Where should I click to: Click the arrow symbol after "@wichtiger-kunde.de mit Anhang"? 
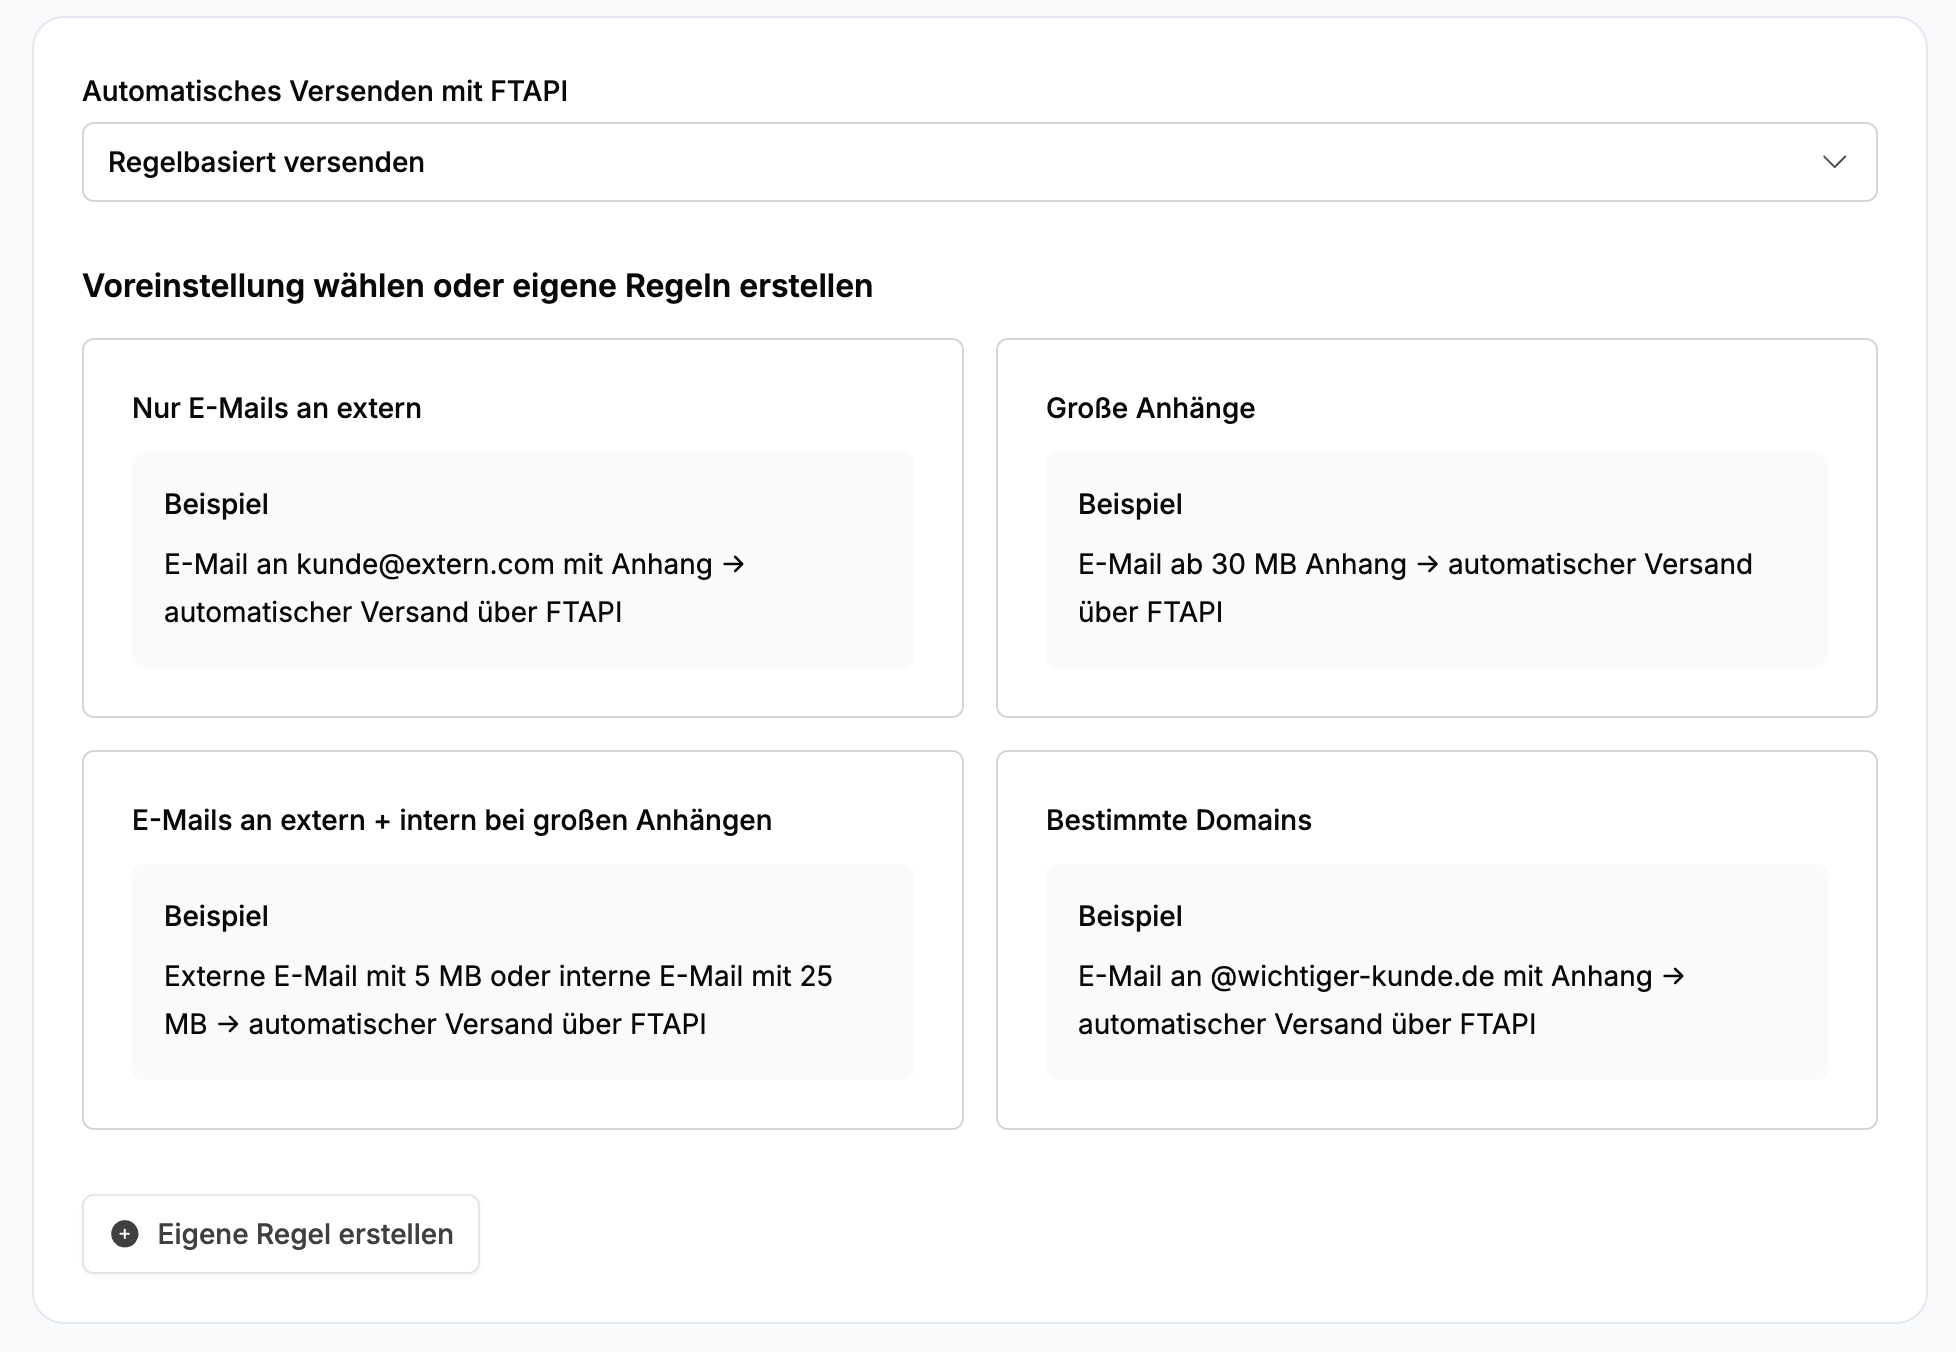1673,976
